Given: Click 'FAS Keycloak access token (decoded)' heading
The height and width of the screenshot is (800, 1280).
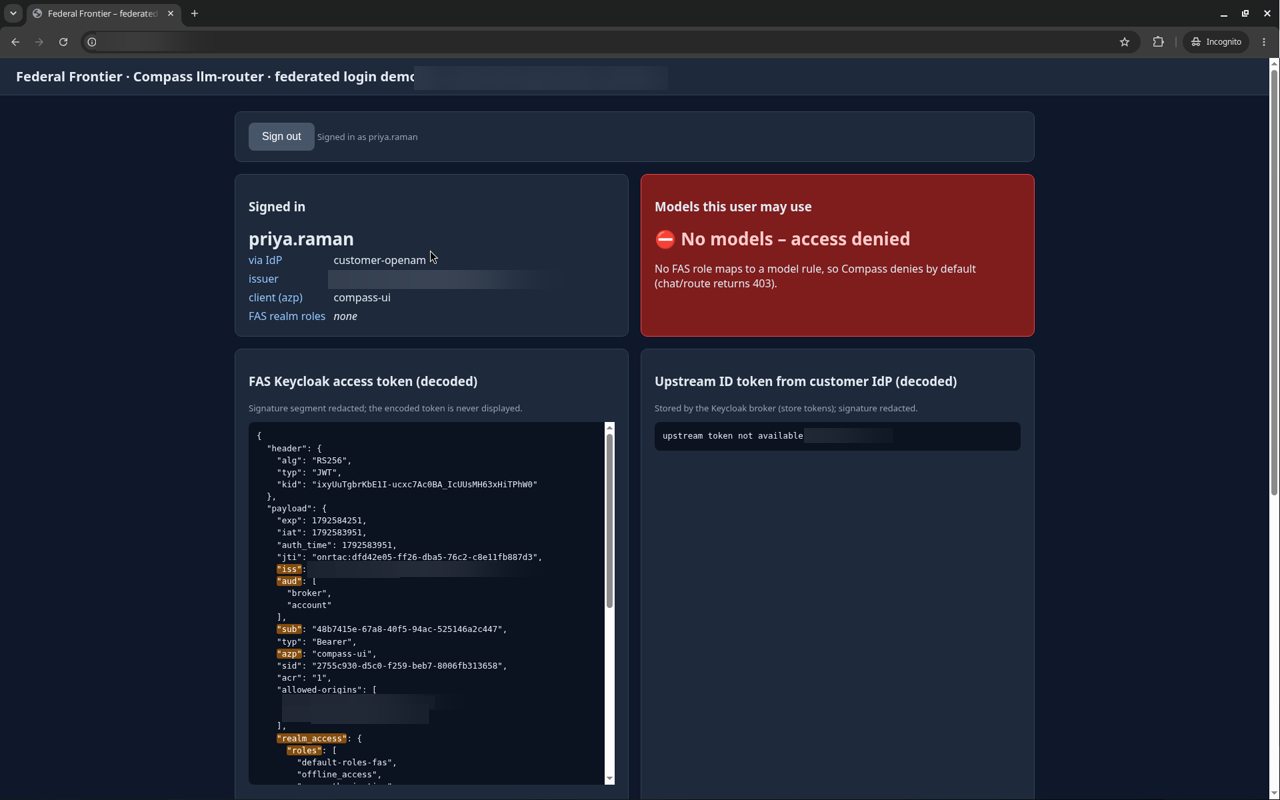Looking at the screenshot, I should tap(363, 381).
